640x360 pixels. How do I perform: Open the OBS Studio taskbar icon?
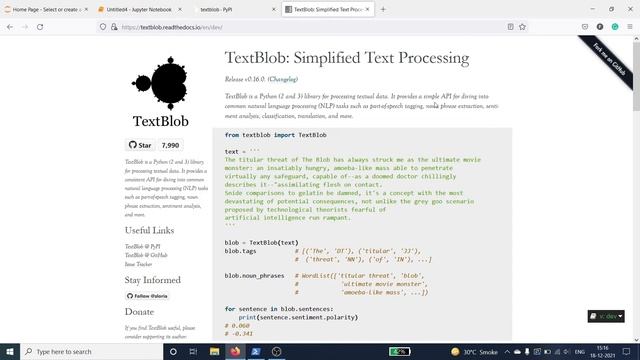276,351
